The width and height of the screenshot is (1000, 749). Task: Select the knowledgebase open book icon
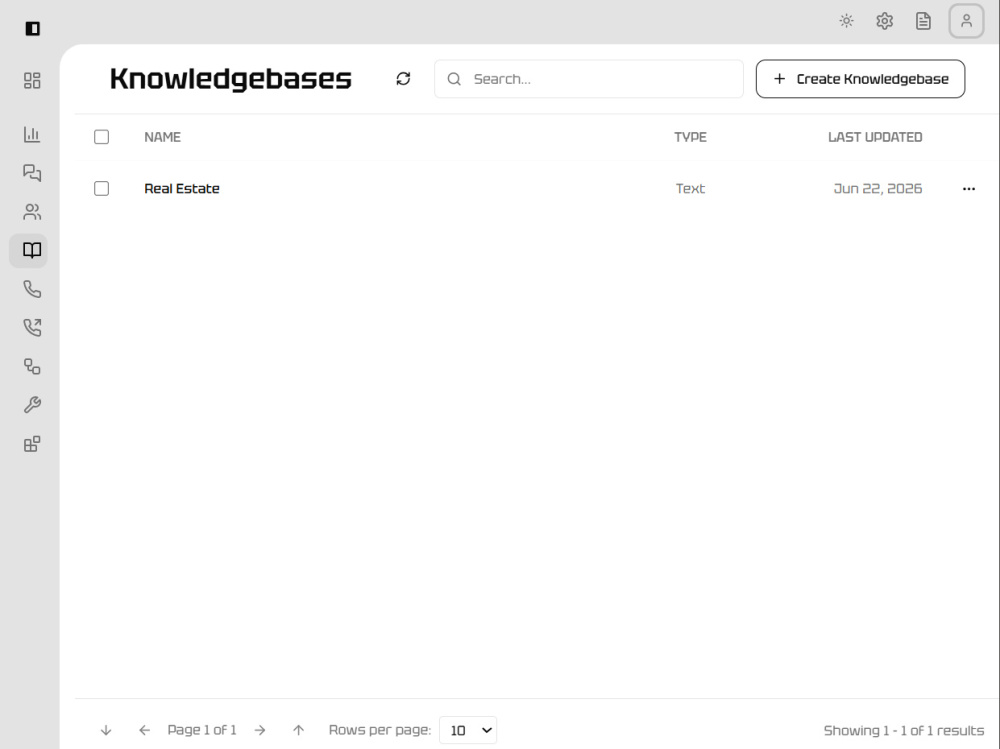(x=32, y=250)
